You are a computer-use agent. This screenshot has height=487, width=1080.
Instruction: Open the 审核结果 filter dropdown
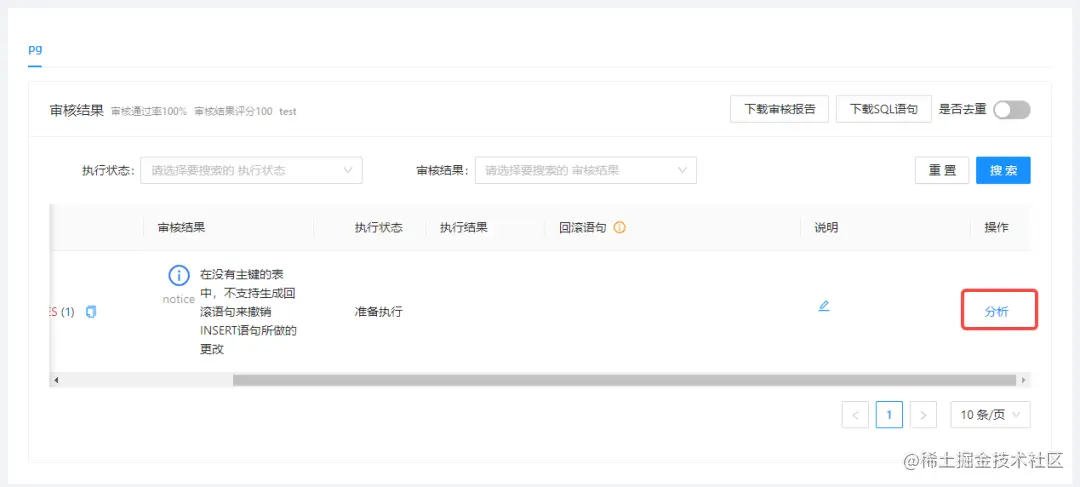[x=585, y=170]
